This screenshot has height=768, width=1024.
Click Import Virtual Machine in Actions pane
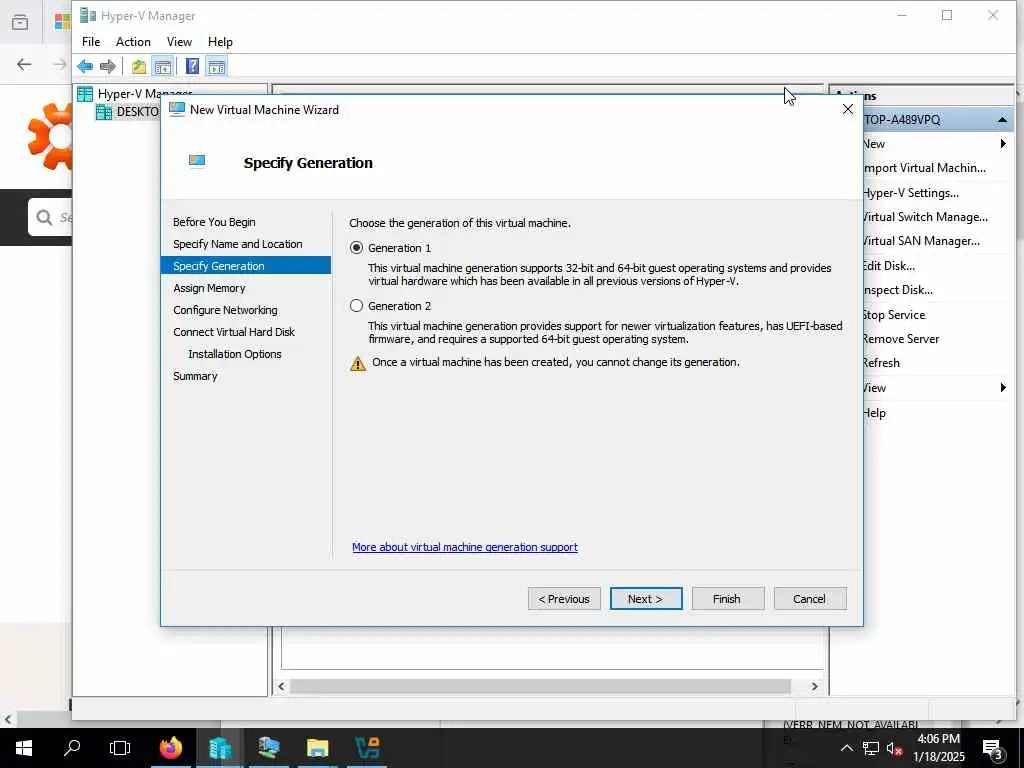(x=923, y=168)
